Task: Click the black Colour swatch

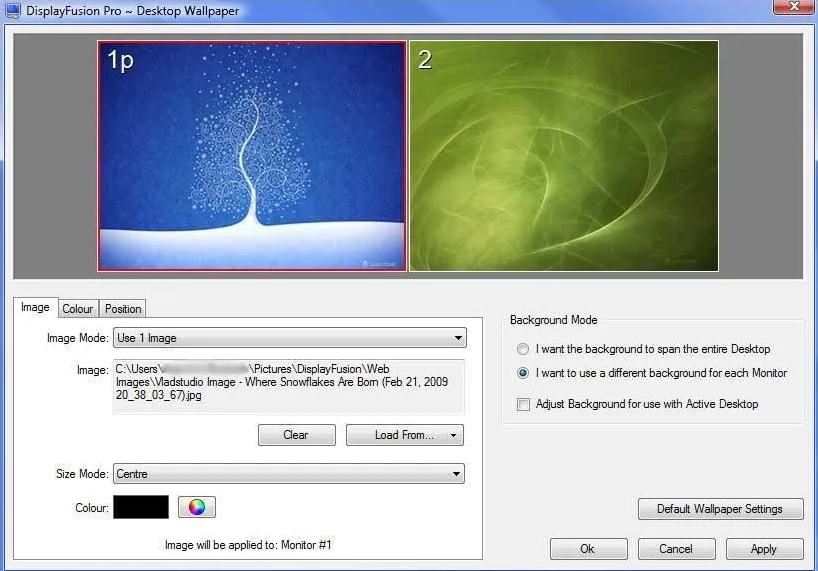Action: click(x=141, y=507)
